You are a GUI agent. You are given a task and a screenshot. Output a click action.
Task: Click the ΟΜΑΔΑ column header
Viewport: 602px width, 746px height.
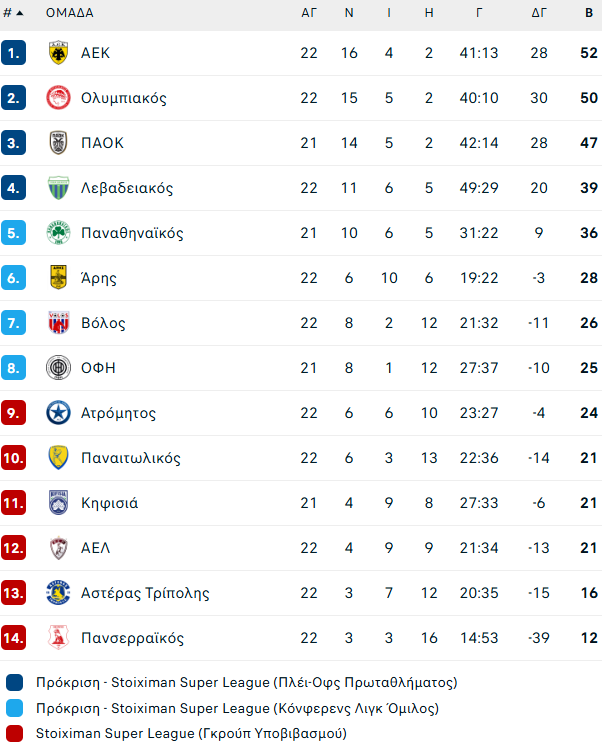[x=70, y=13]
